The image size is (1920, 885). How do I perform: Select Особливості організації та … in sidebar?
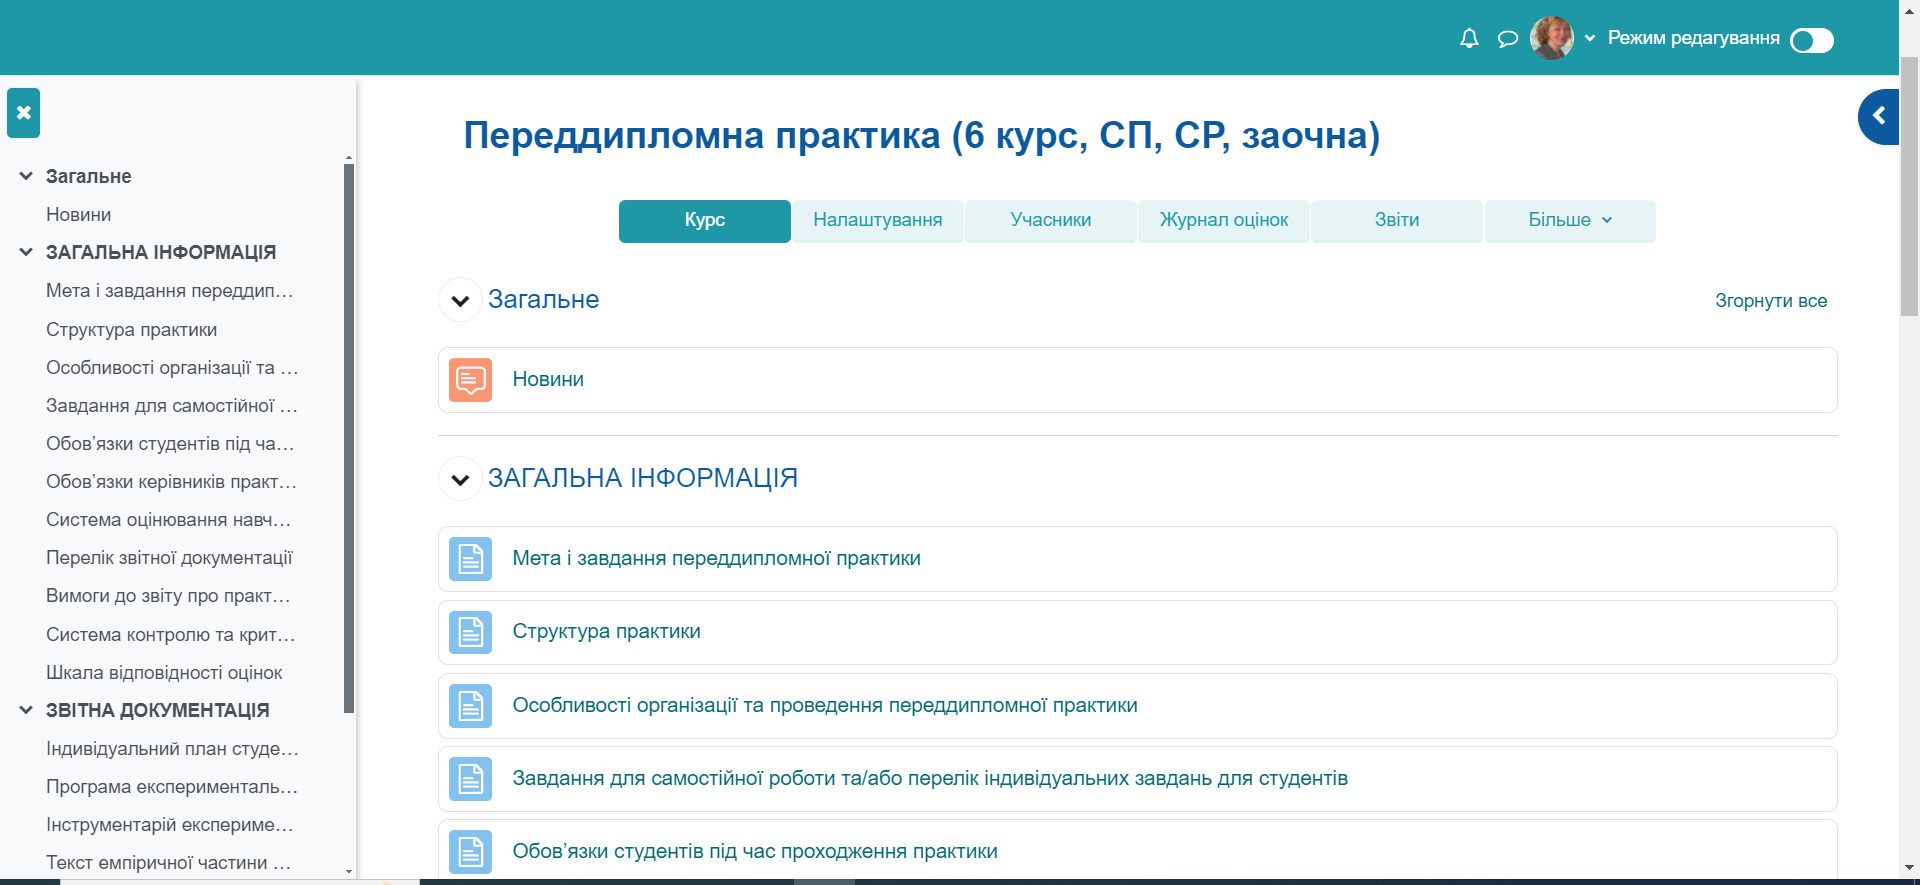point(172,367)
